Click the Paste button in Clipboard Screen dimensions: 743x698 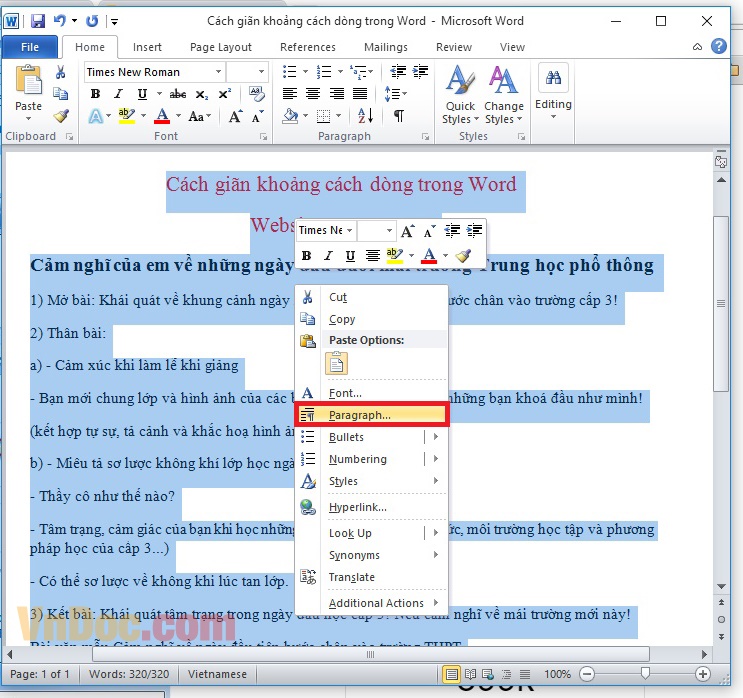click(28, 92)
